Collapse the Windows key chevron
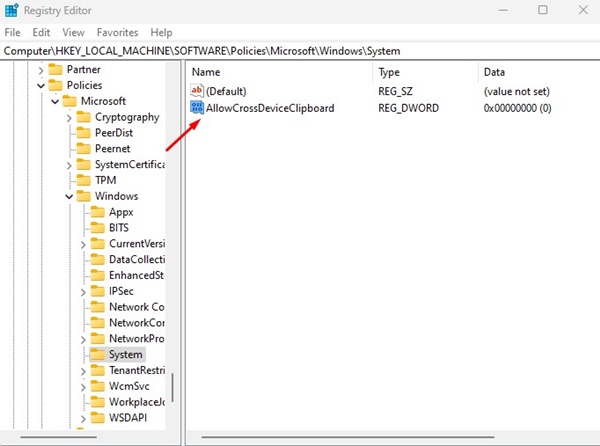The image size is (600, 446). tap(69, 197)
